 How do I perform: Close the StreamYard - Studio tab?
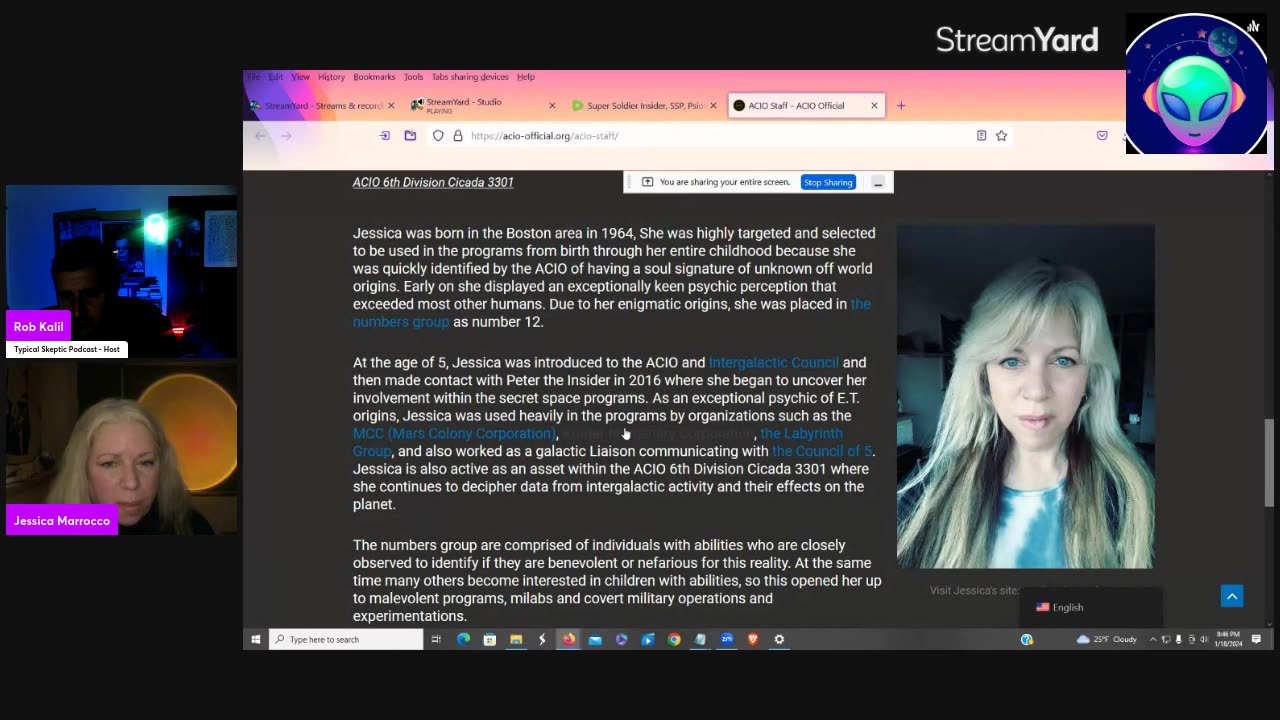point(552,105)
